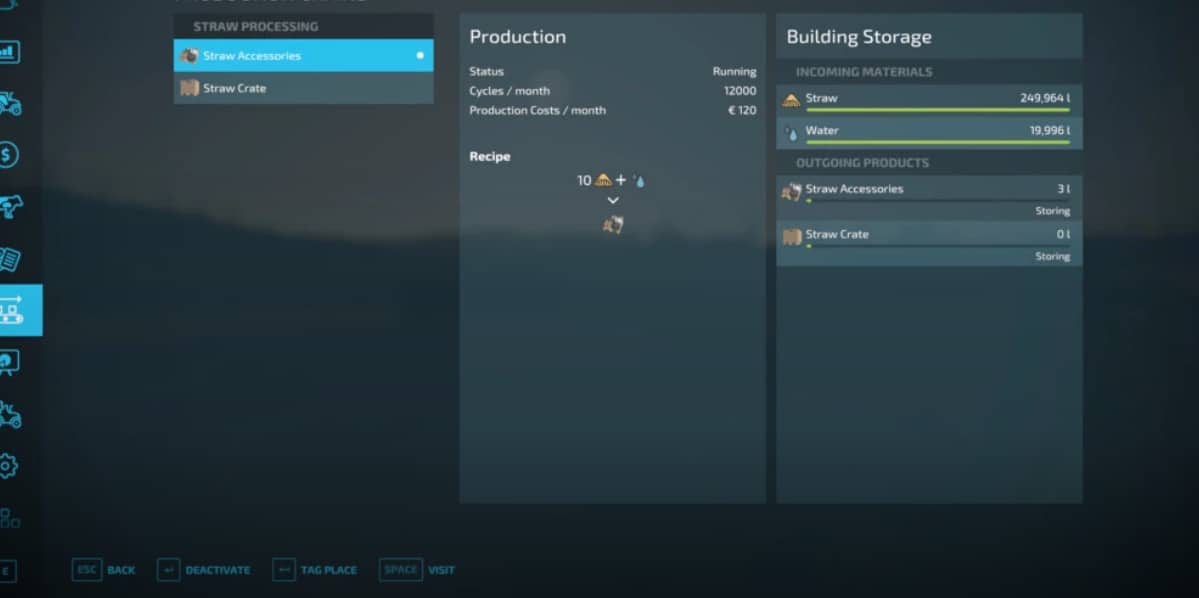Change Straw Crate output mode from Storing

pyautogui.click(x=1052, y=256)
